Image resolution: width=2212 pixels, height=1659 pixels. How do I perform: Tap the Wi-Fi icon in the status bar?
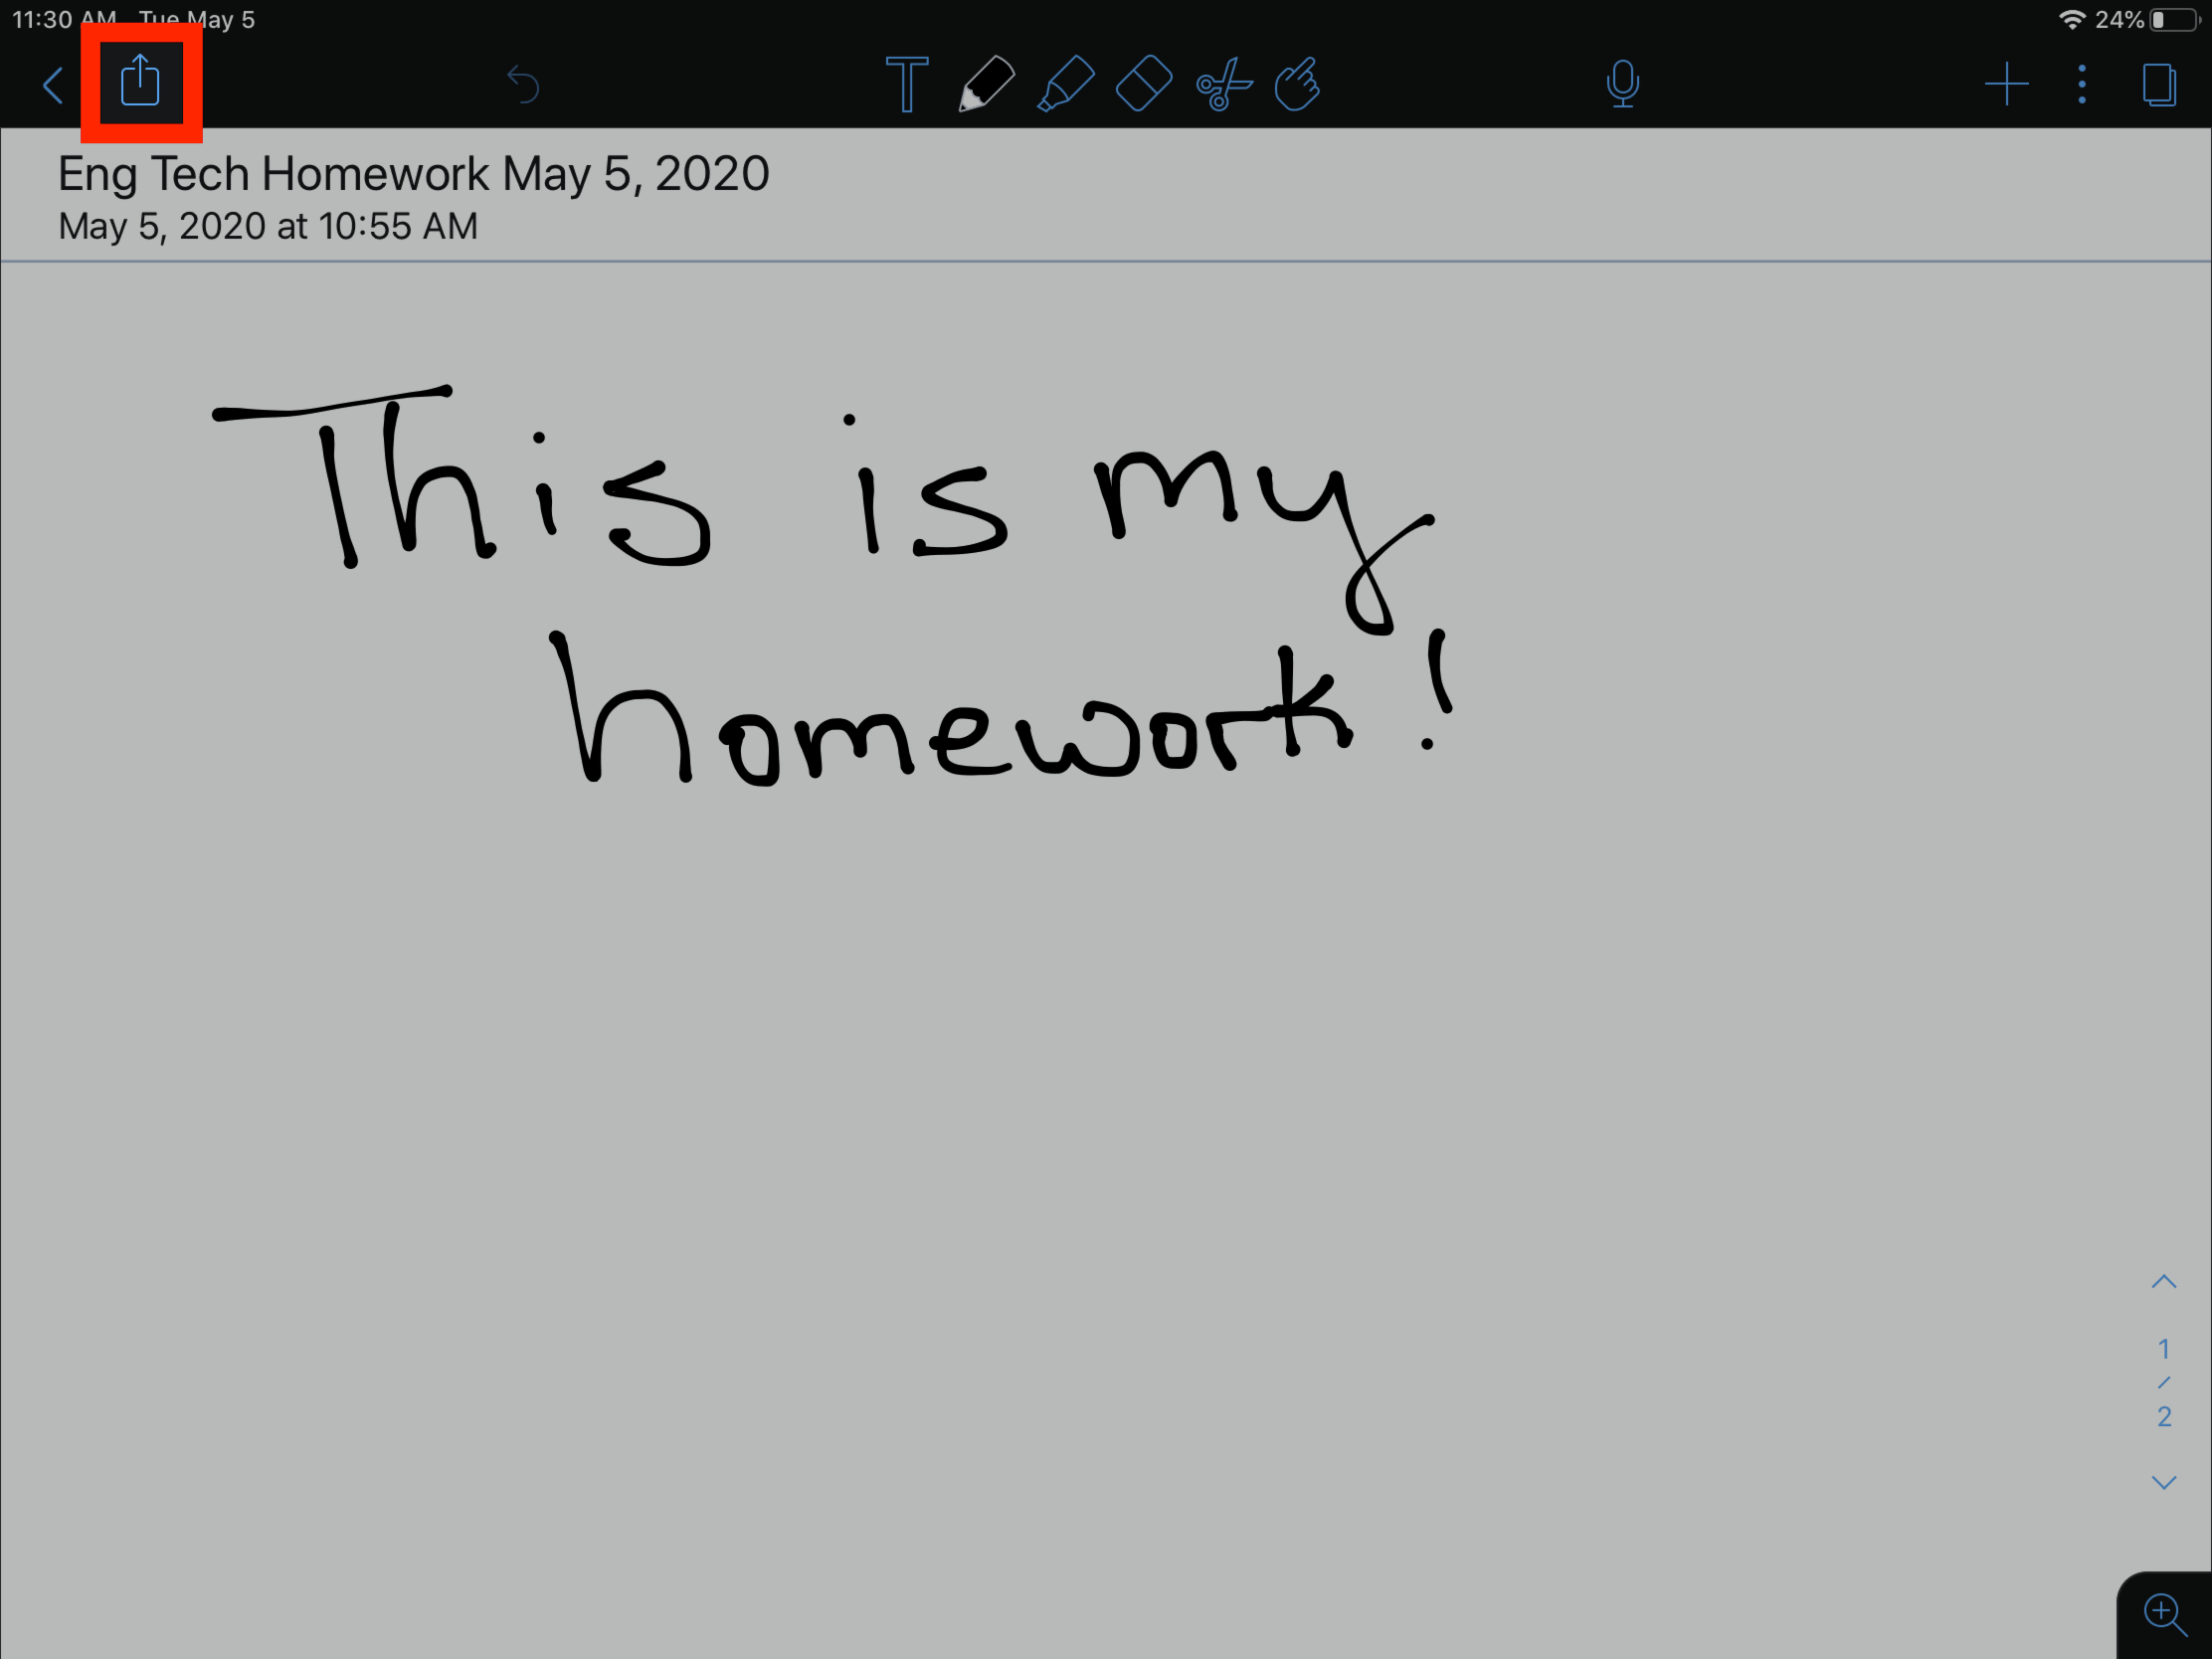pyautogui.click(x=2072, y=20)
